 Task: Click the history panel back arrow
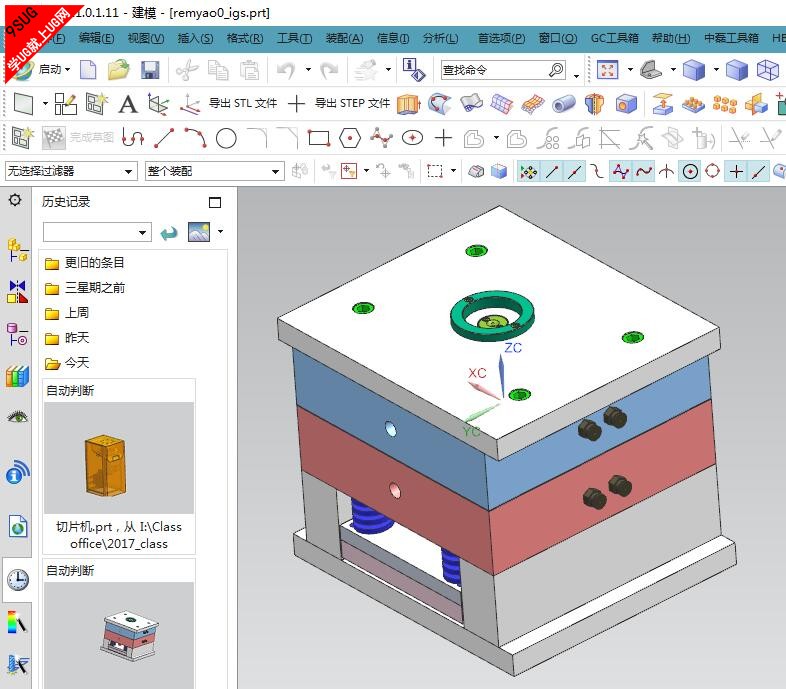(x=169, y=233)
